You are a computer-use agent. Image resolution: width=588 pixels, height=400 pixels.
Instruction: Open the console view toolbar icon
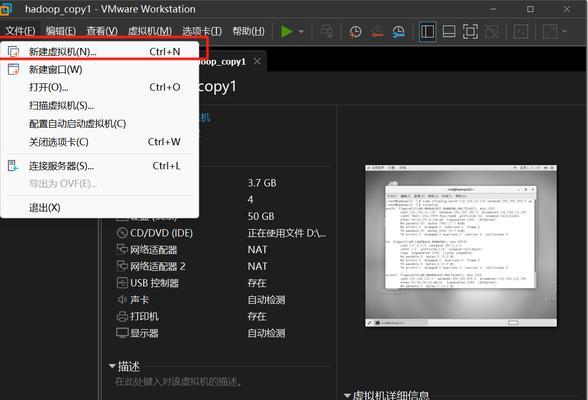click(521, 31)
